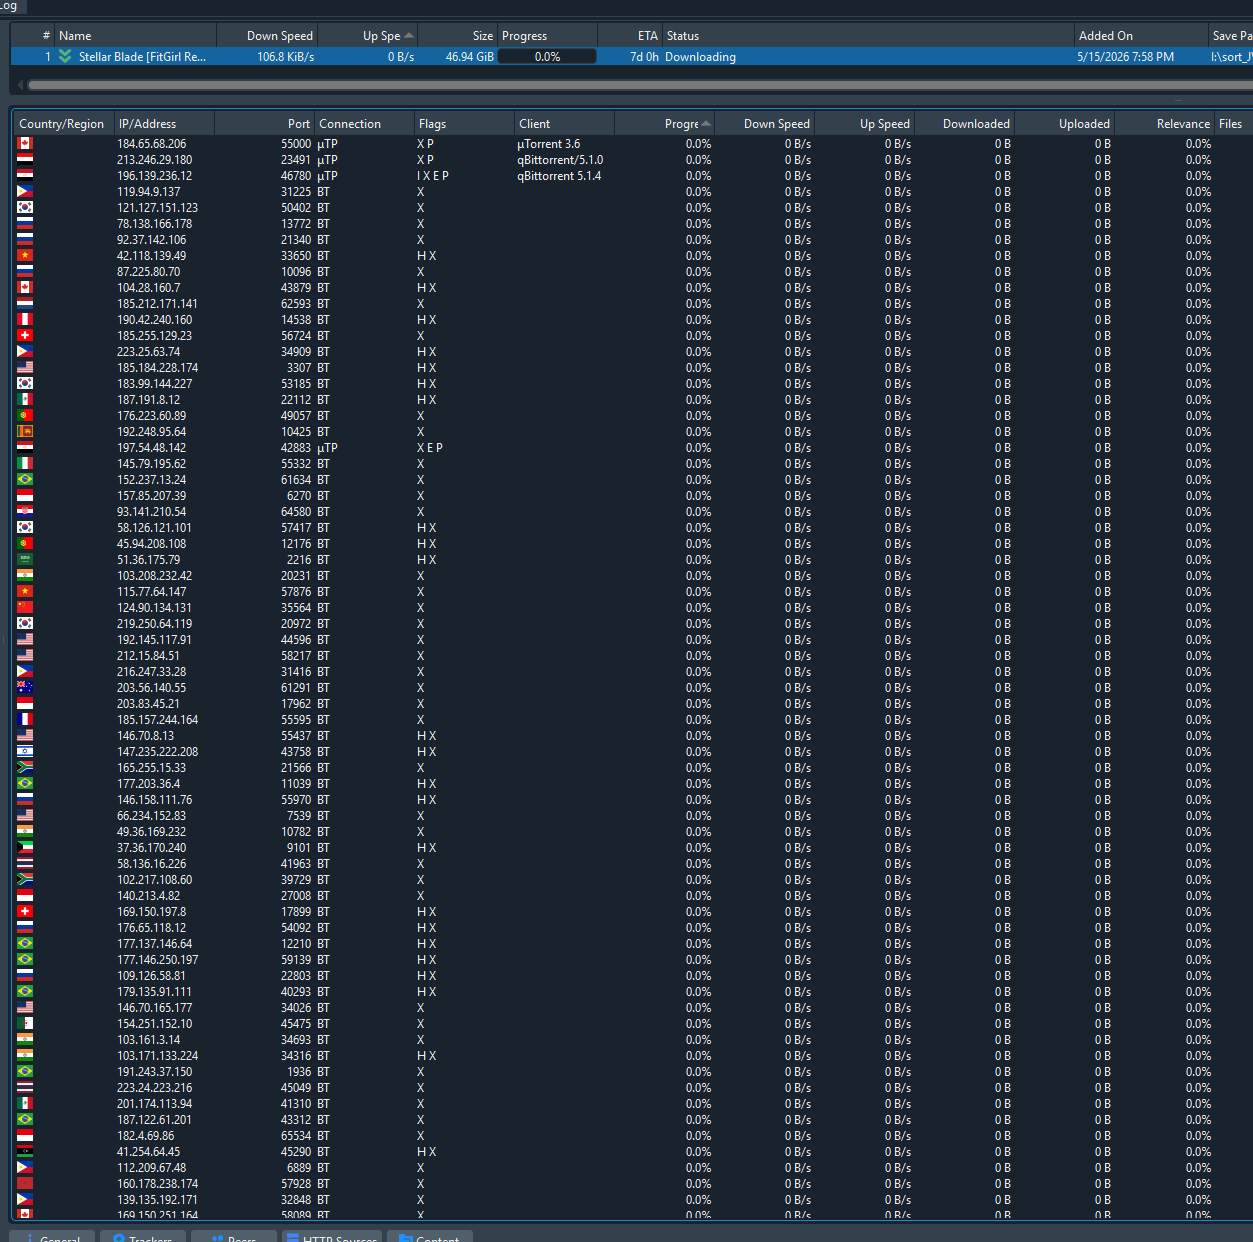This screenshot has height=1242, width=1253.
Task: Click the Canada flag icon for 184.65.68.206
Action: (25, 144)
